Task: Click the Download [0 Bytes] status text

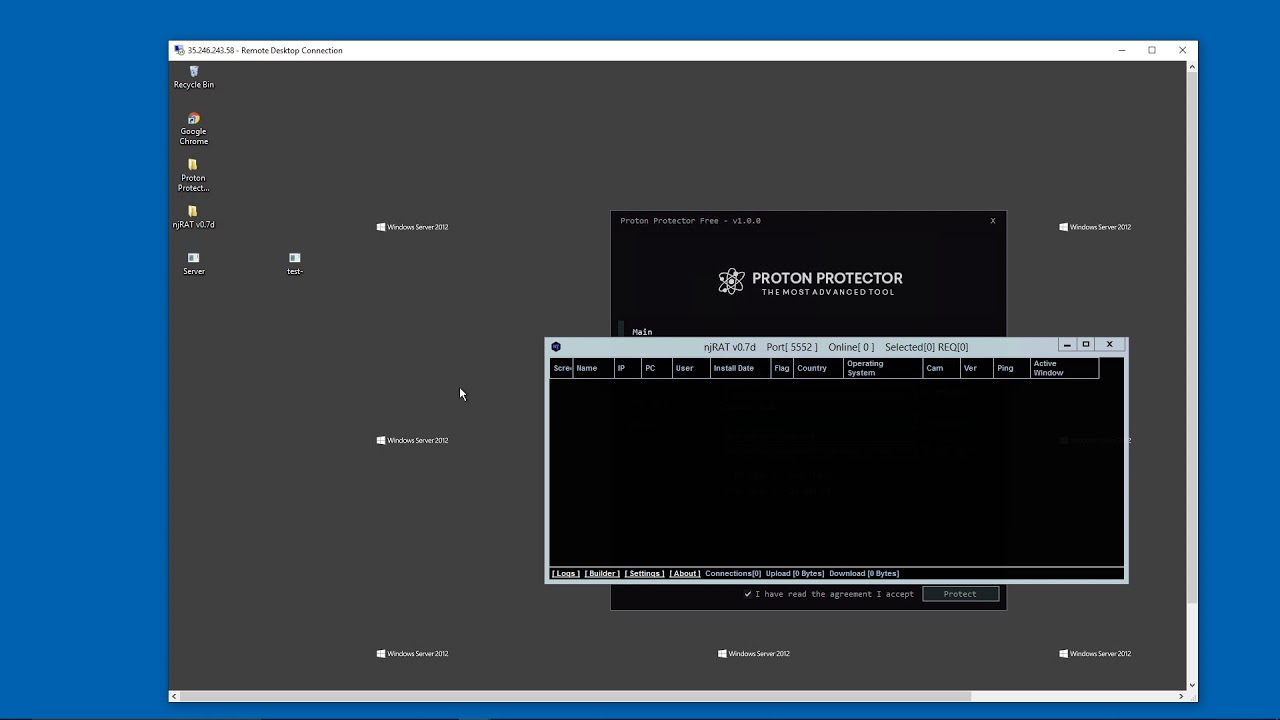Action: (864, 574)
